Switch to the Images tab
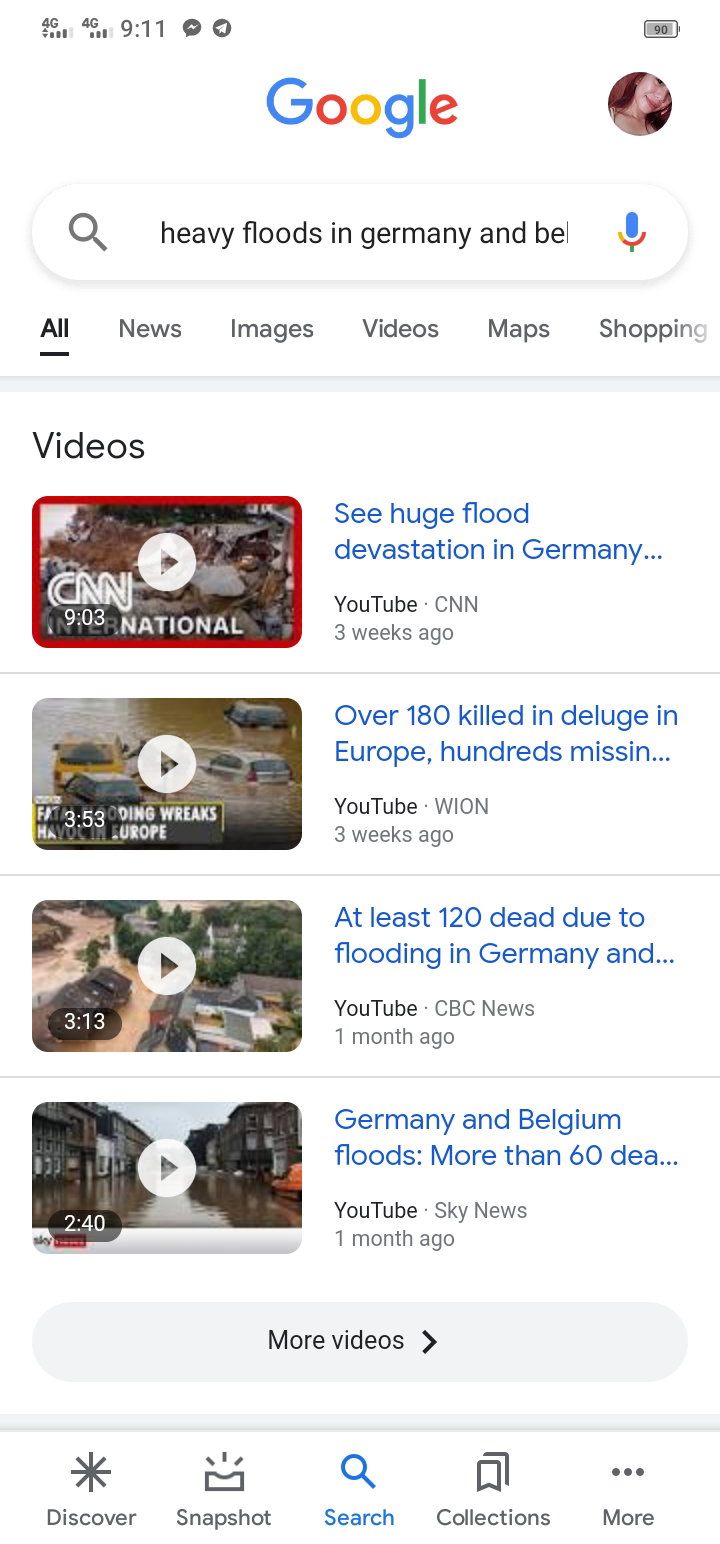 pyautogui.click(x=272, y=329)
